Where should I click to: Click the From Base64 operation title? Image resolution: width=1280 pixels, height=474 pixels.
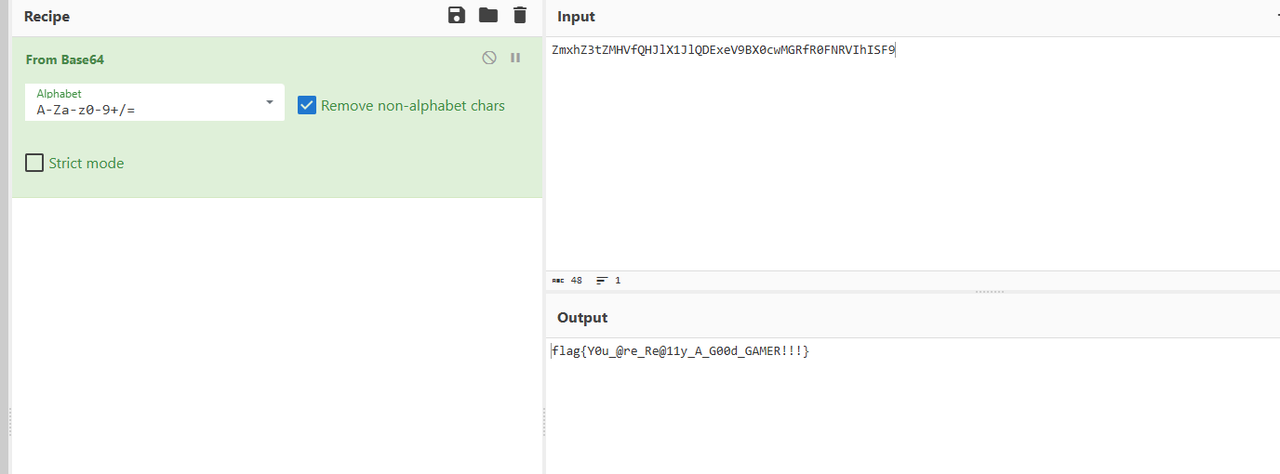coord(65,60)
